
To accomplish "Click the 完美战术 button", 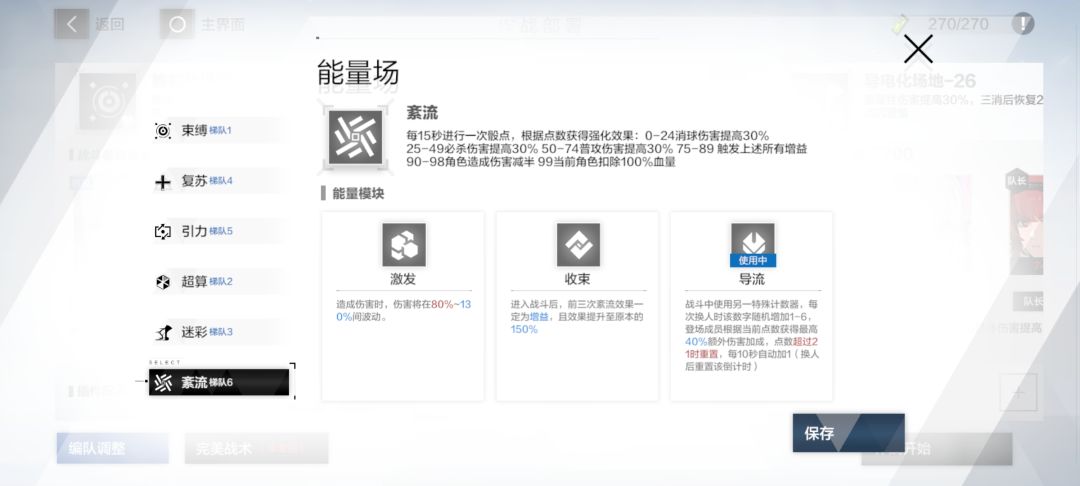I will (256, 449).
